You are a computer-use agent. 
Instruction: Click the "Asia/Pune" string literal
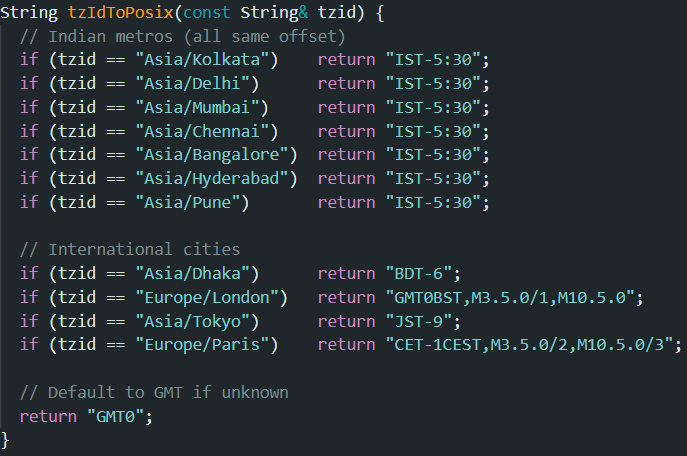pos(192,202)
